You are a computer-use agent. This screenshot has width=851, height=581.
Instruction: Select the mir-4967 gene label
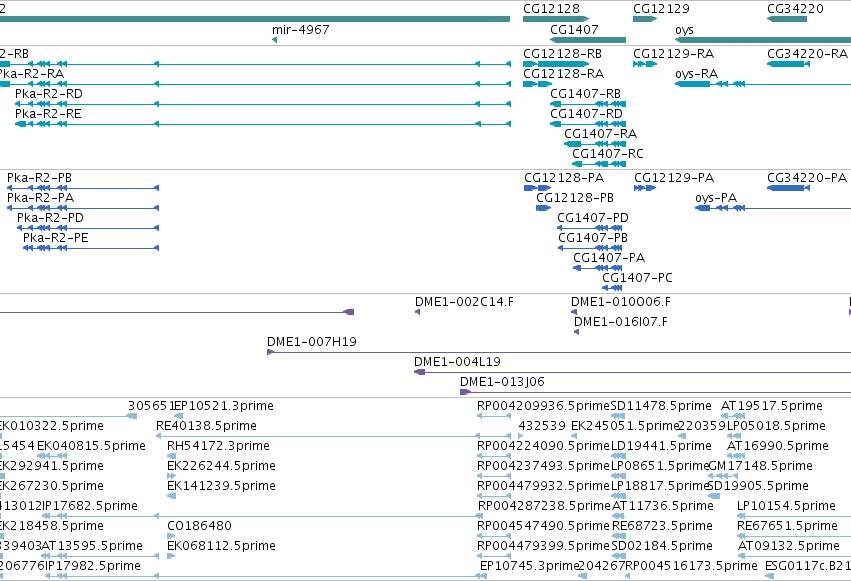301,30
